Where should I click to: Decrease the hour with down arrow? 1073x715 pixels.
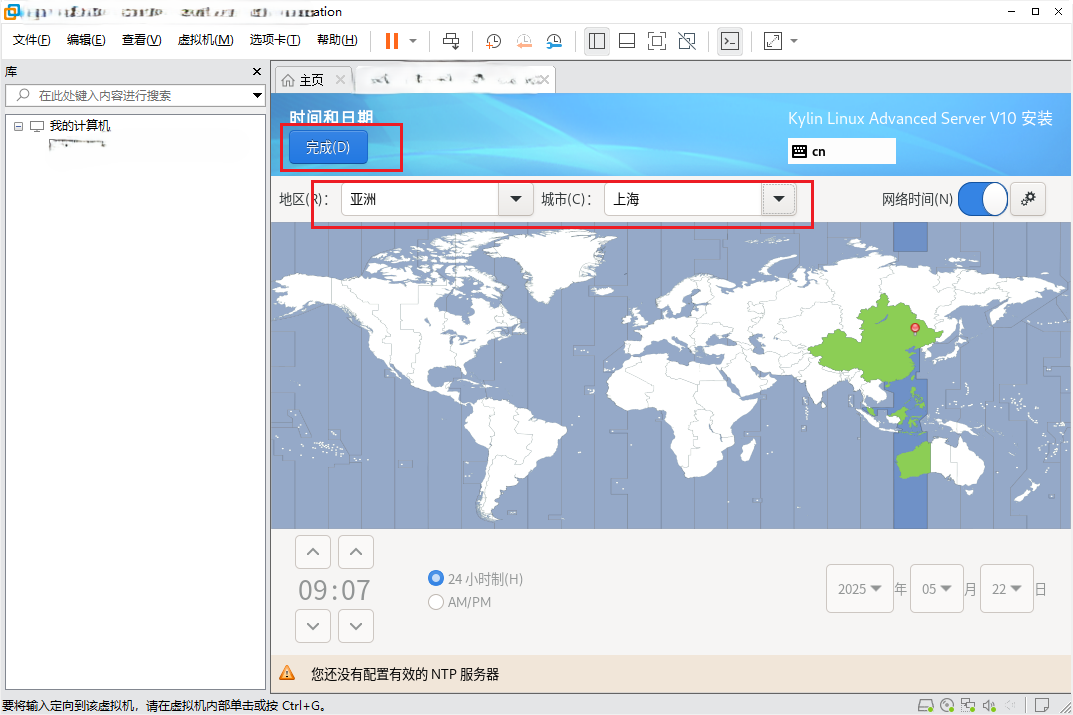tap(313, 626)
